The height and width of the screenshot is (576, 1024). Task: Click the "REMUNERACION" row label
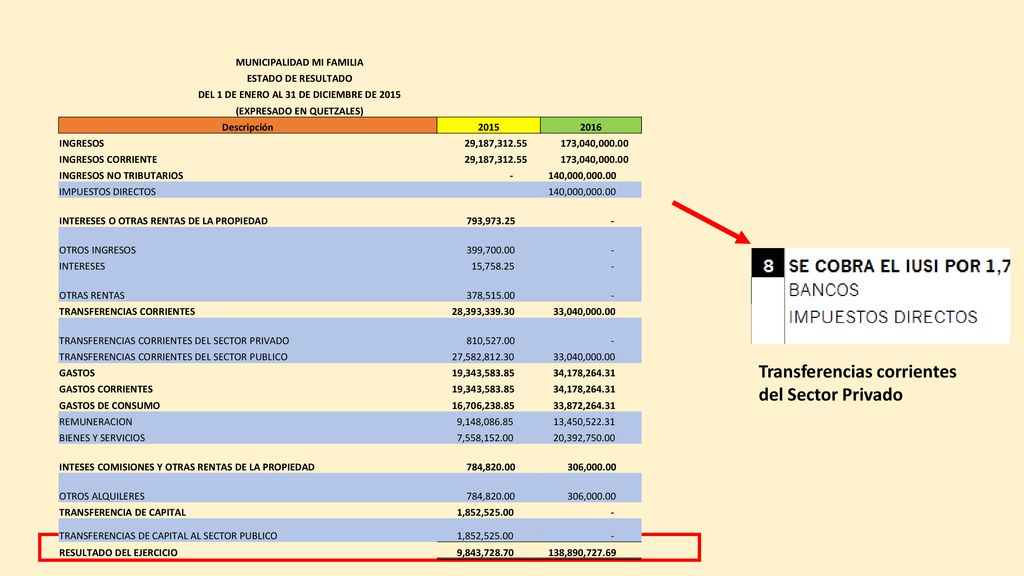[x=95, y=422]
